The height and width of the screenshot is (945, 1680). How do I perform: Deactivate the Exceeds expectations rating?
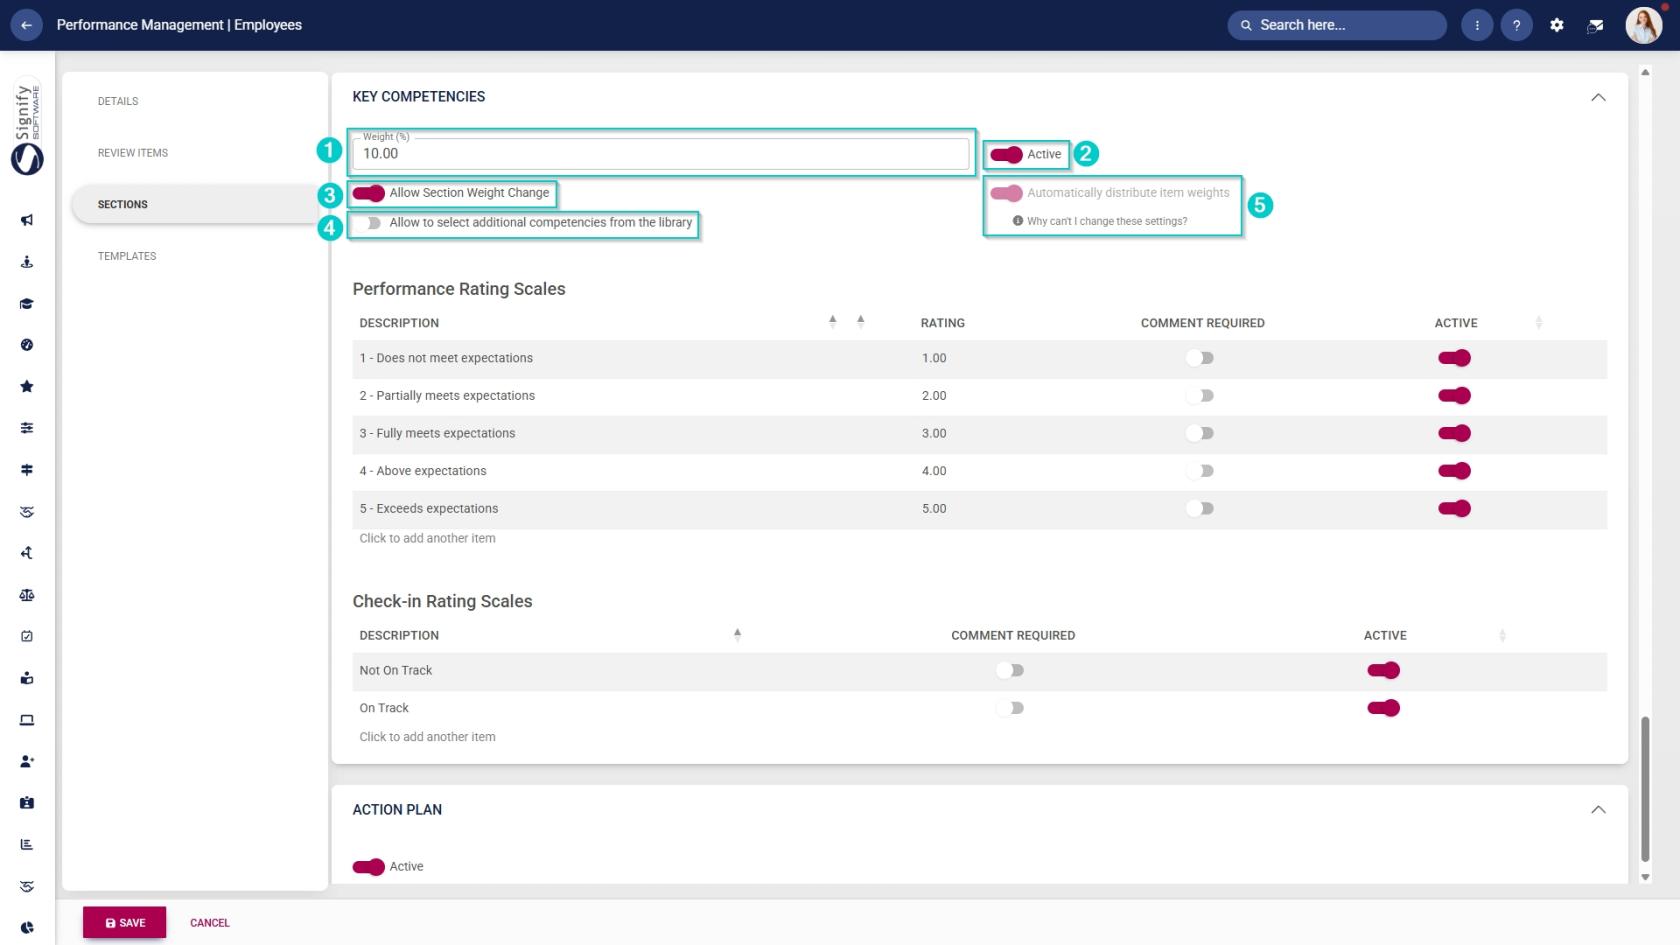[x=1454, y=509]
